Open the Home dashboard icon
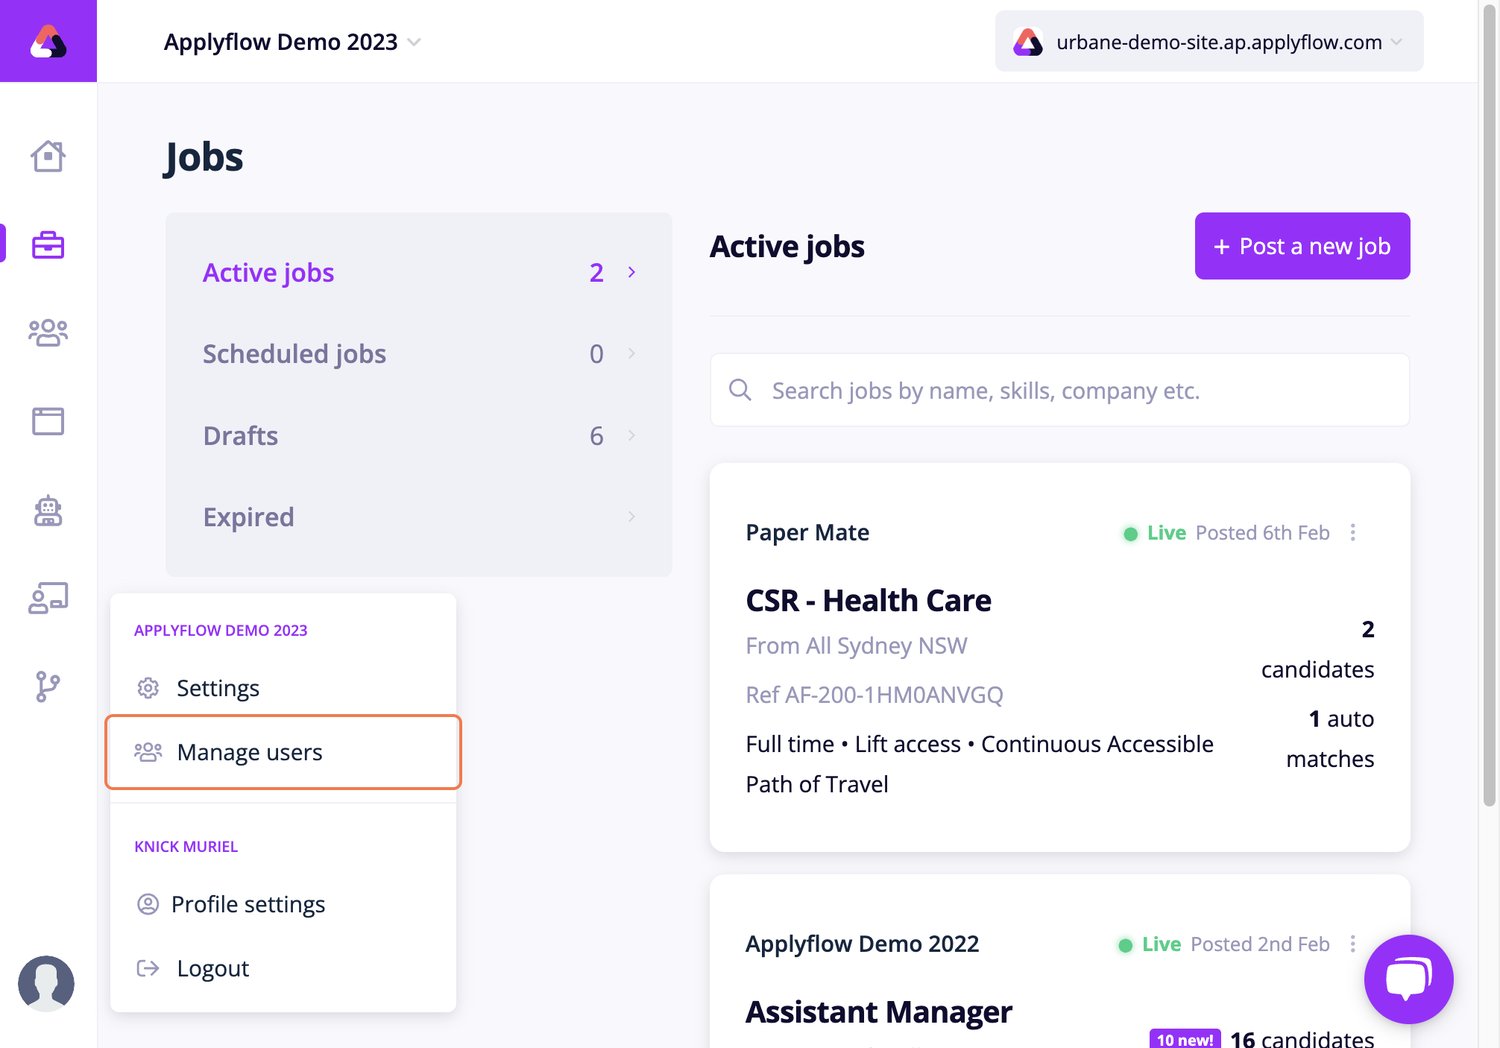Screen dimensions: 1500x1048 coord(47,156)
